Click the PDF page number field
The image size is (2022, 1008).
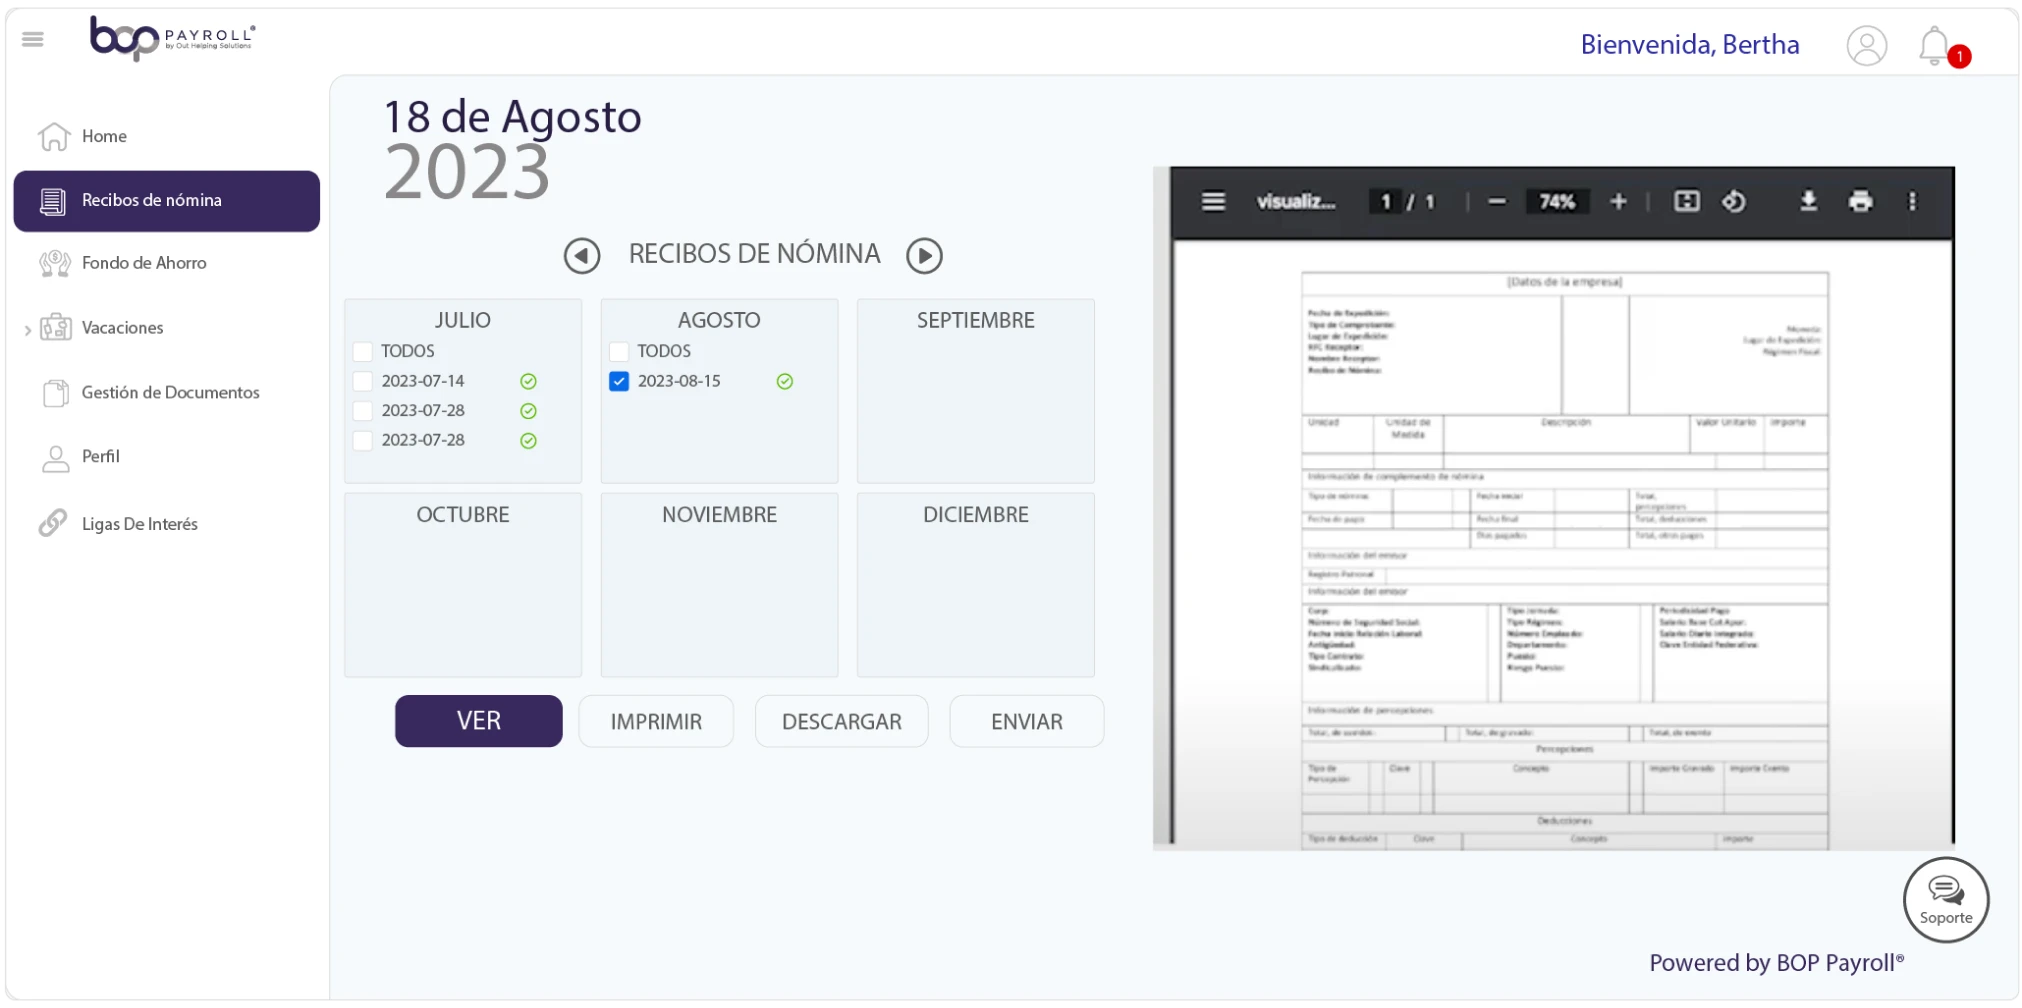coord(1385,202)
